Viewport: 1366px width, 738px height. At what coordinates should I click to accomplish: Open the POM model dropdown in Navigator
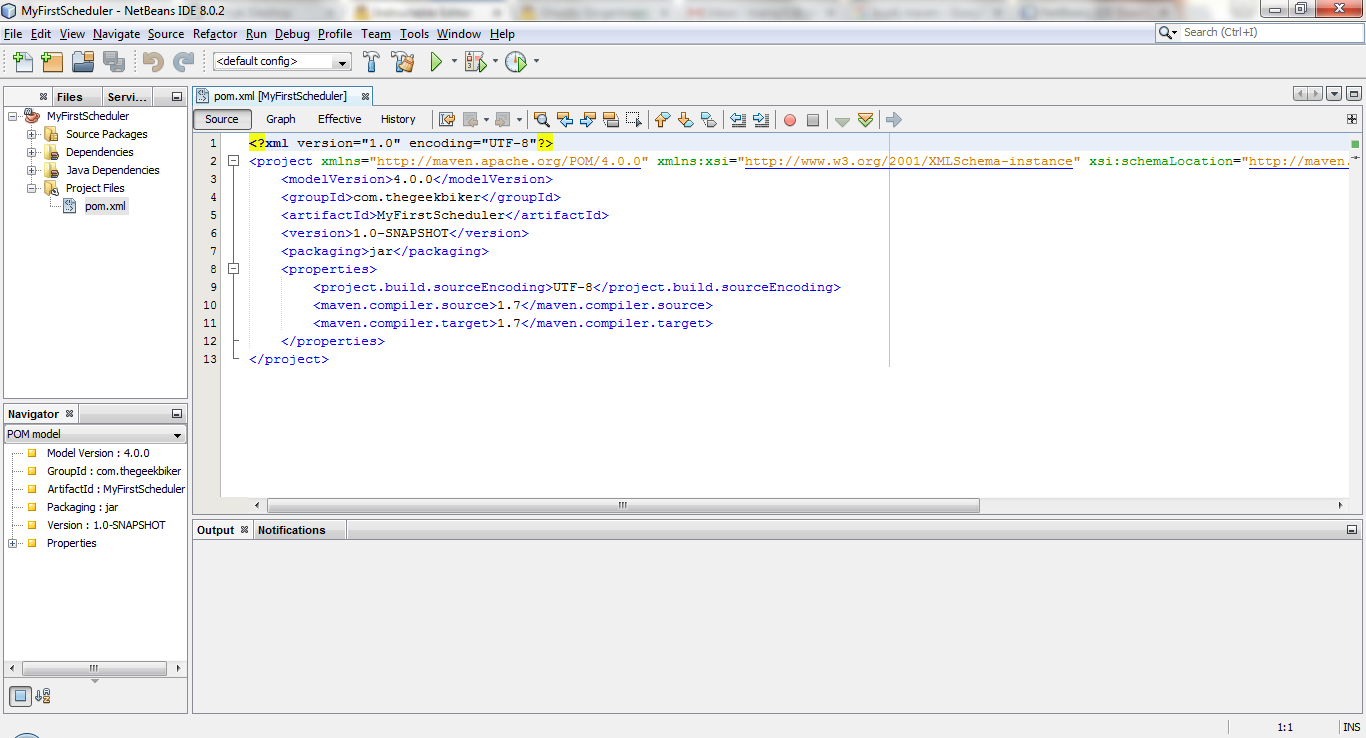click(178, 433)
